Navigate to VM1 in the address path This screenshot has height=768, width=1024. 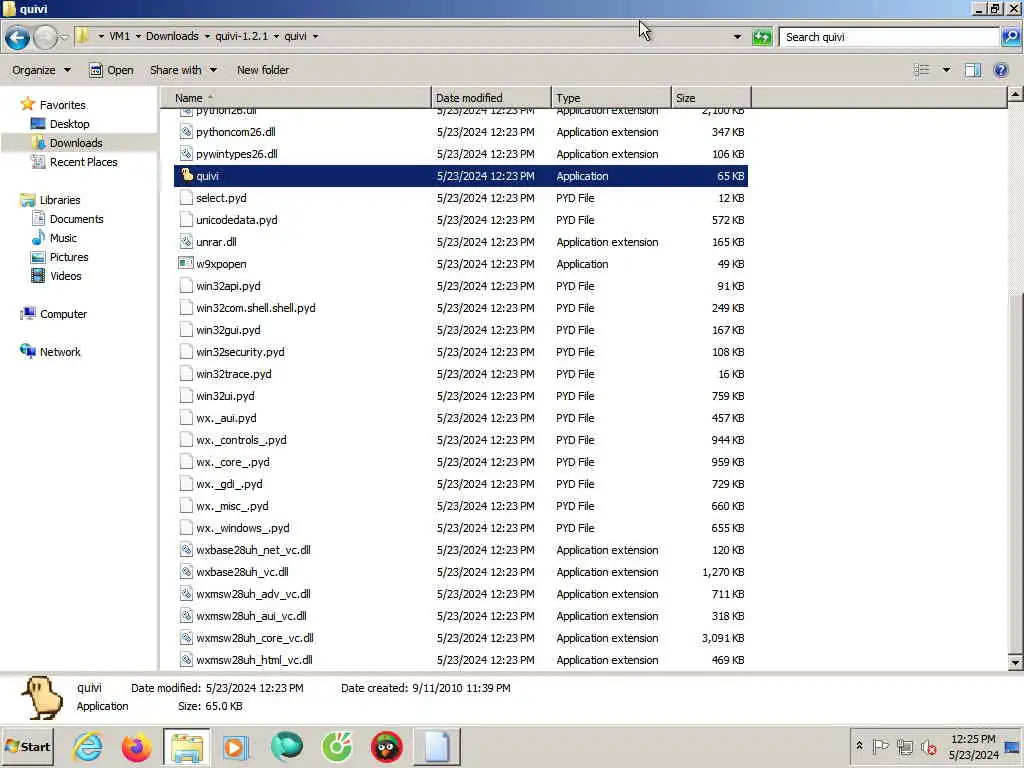[x=120, y=37]
